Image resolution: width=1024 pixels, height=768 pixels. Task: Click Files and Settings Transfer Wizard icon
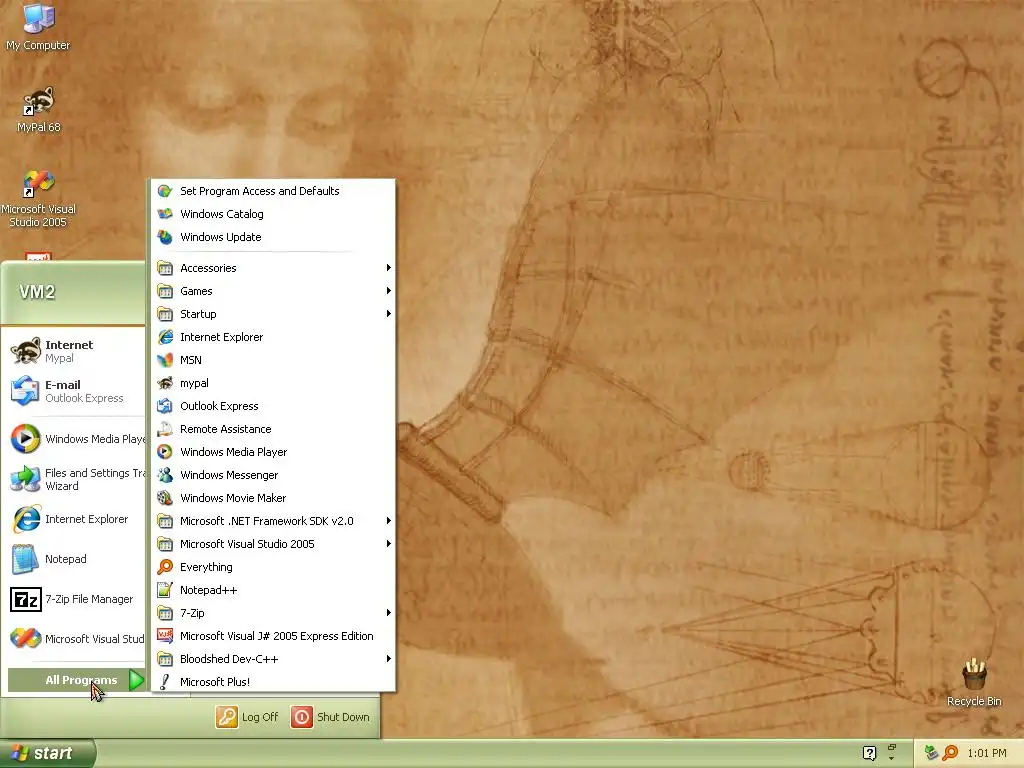[25, 479]
